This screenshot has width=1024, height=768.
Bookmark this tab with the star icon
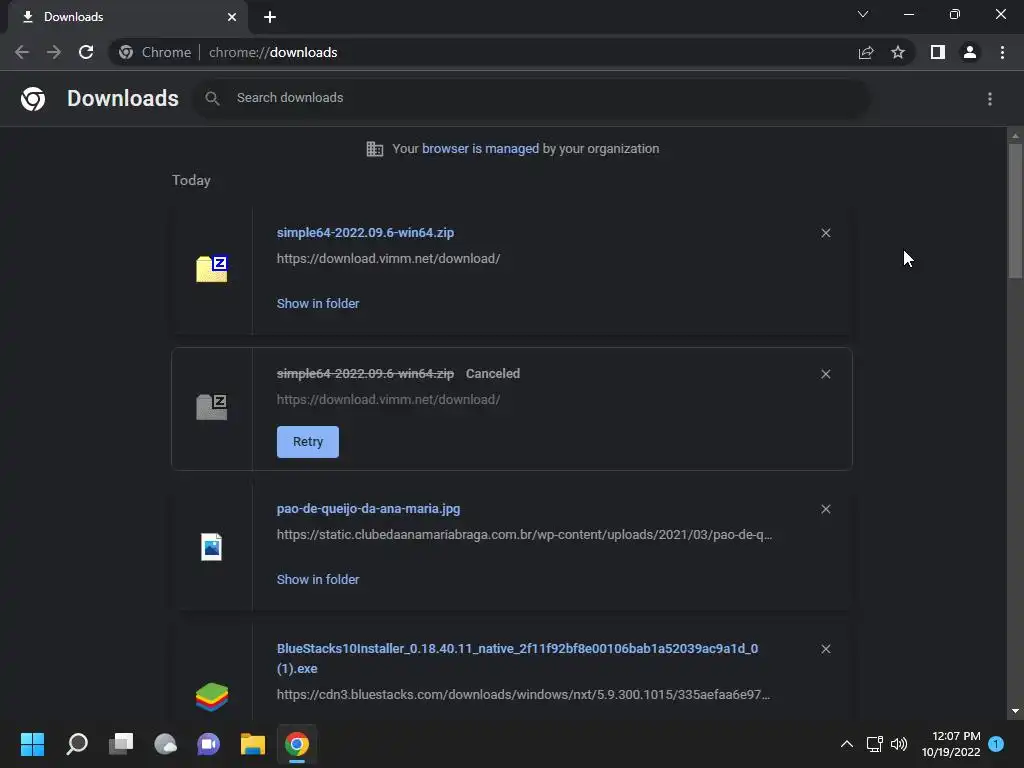(x=898, y=52)
